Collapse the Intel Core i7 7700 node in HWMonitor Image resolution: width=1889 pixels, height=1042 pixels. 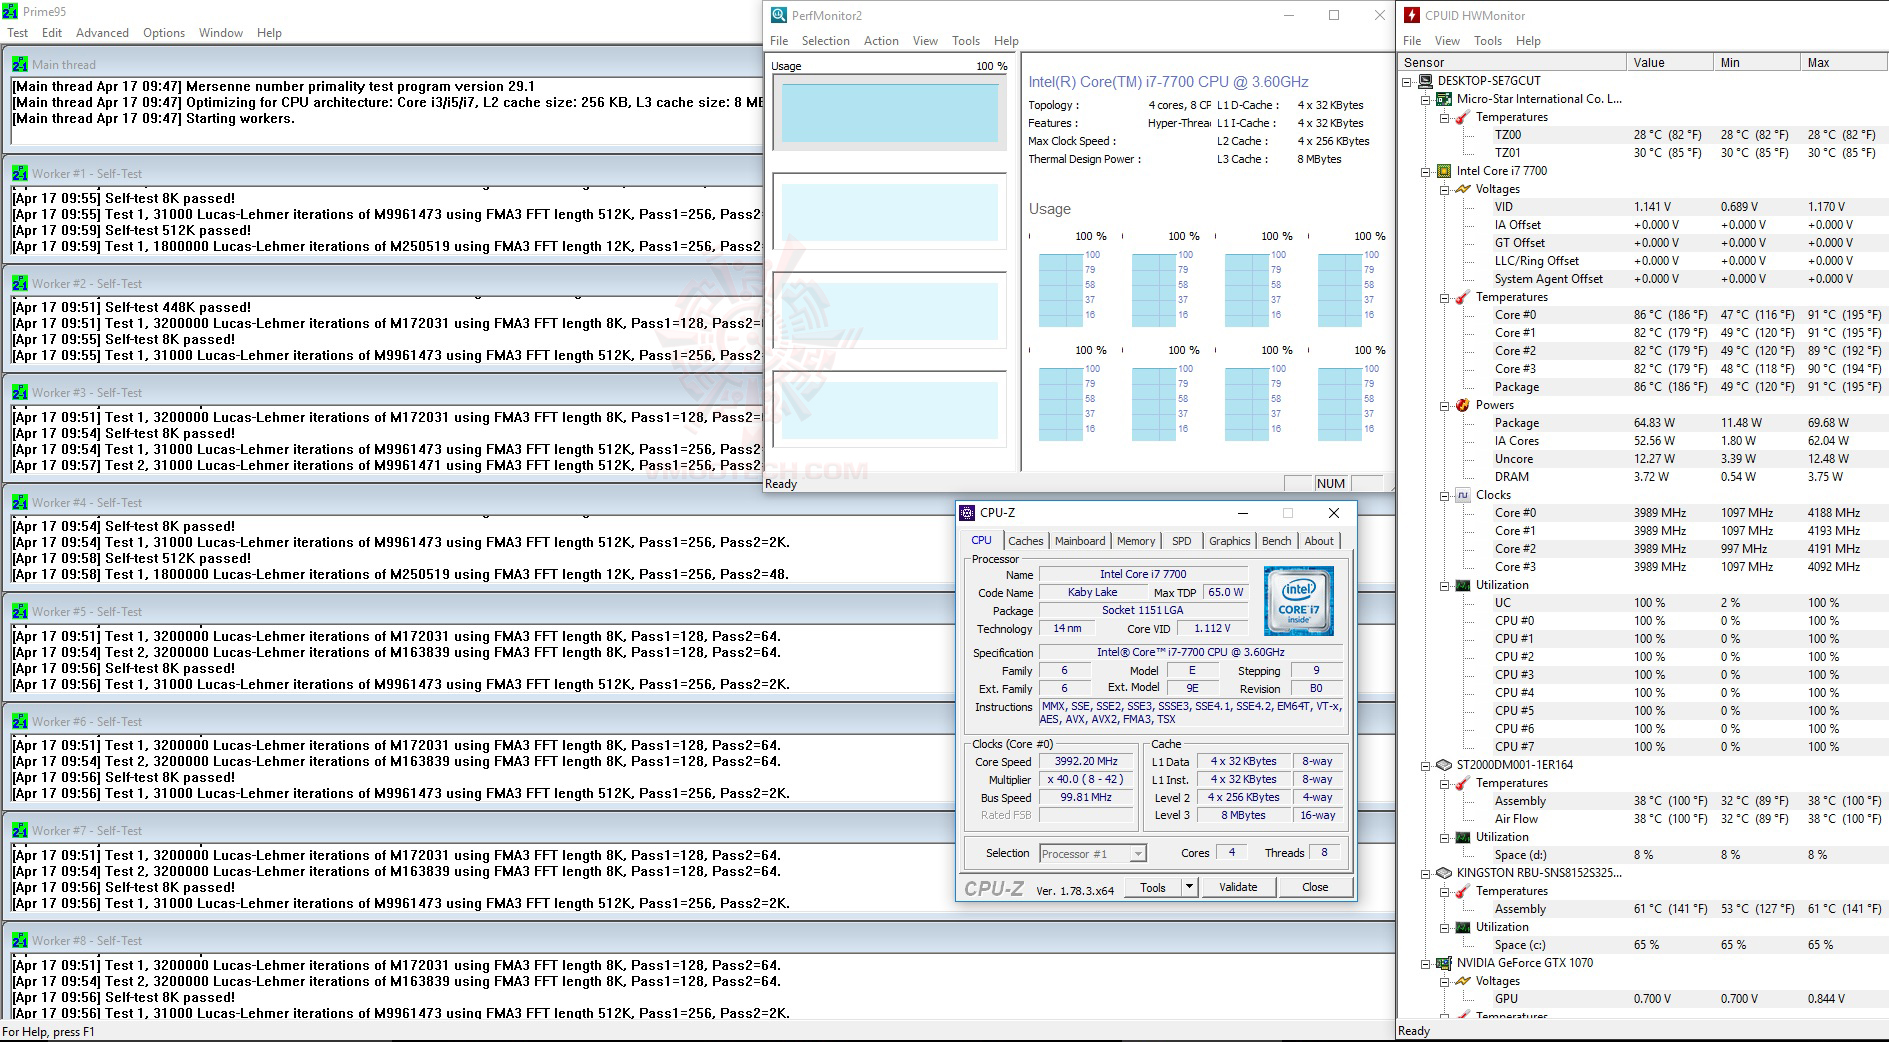[x=1426, y=172]
